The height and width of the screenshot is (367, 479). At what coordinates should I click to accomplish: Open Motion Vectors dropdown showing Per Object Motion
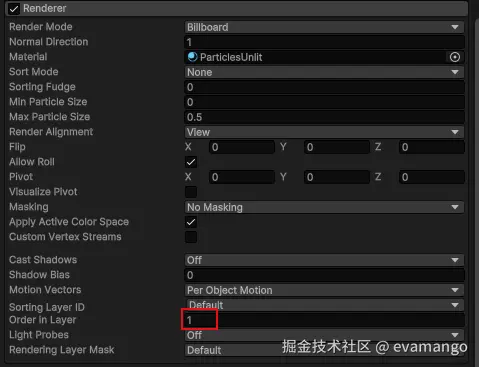(x=324, y=290)
